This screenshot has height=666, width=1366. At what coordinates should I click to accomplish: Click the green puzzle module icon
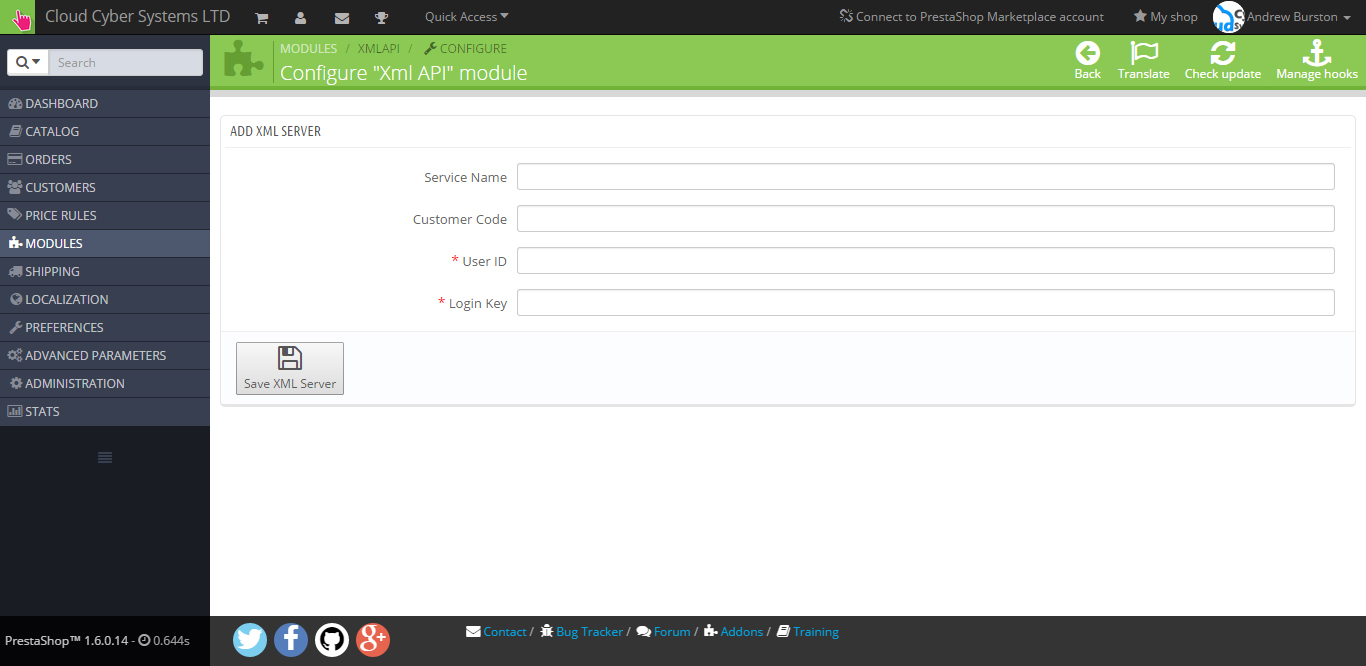[x=244, y=60]
